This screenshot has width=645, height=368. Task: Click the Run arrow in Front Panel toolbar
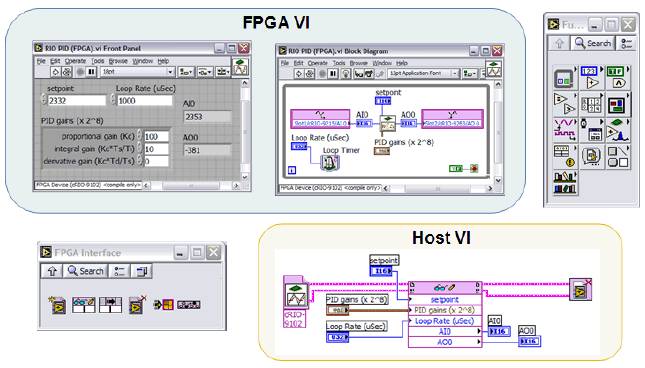coord(55,72)
